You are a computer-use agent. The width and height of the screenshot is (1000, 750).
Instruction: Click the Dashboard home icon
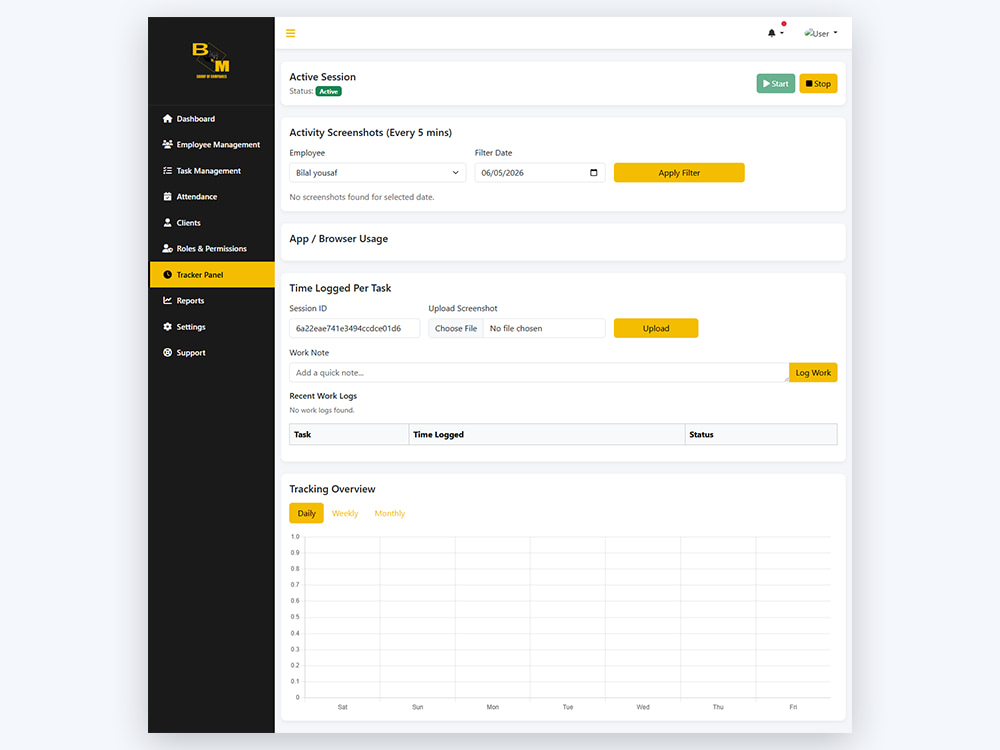pos(168,119)
